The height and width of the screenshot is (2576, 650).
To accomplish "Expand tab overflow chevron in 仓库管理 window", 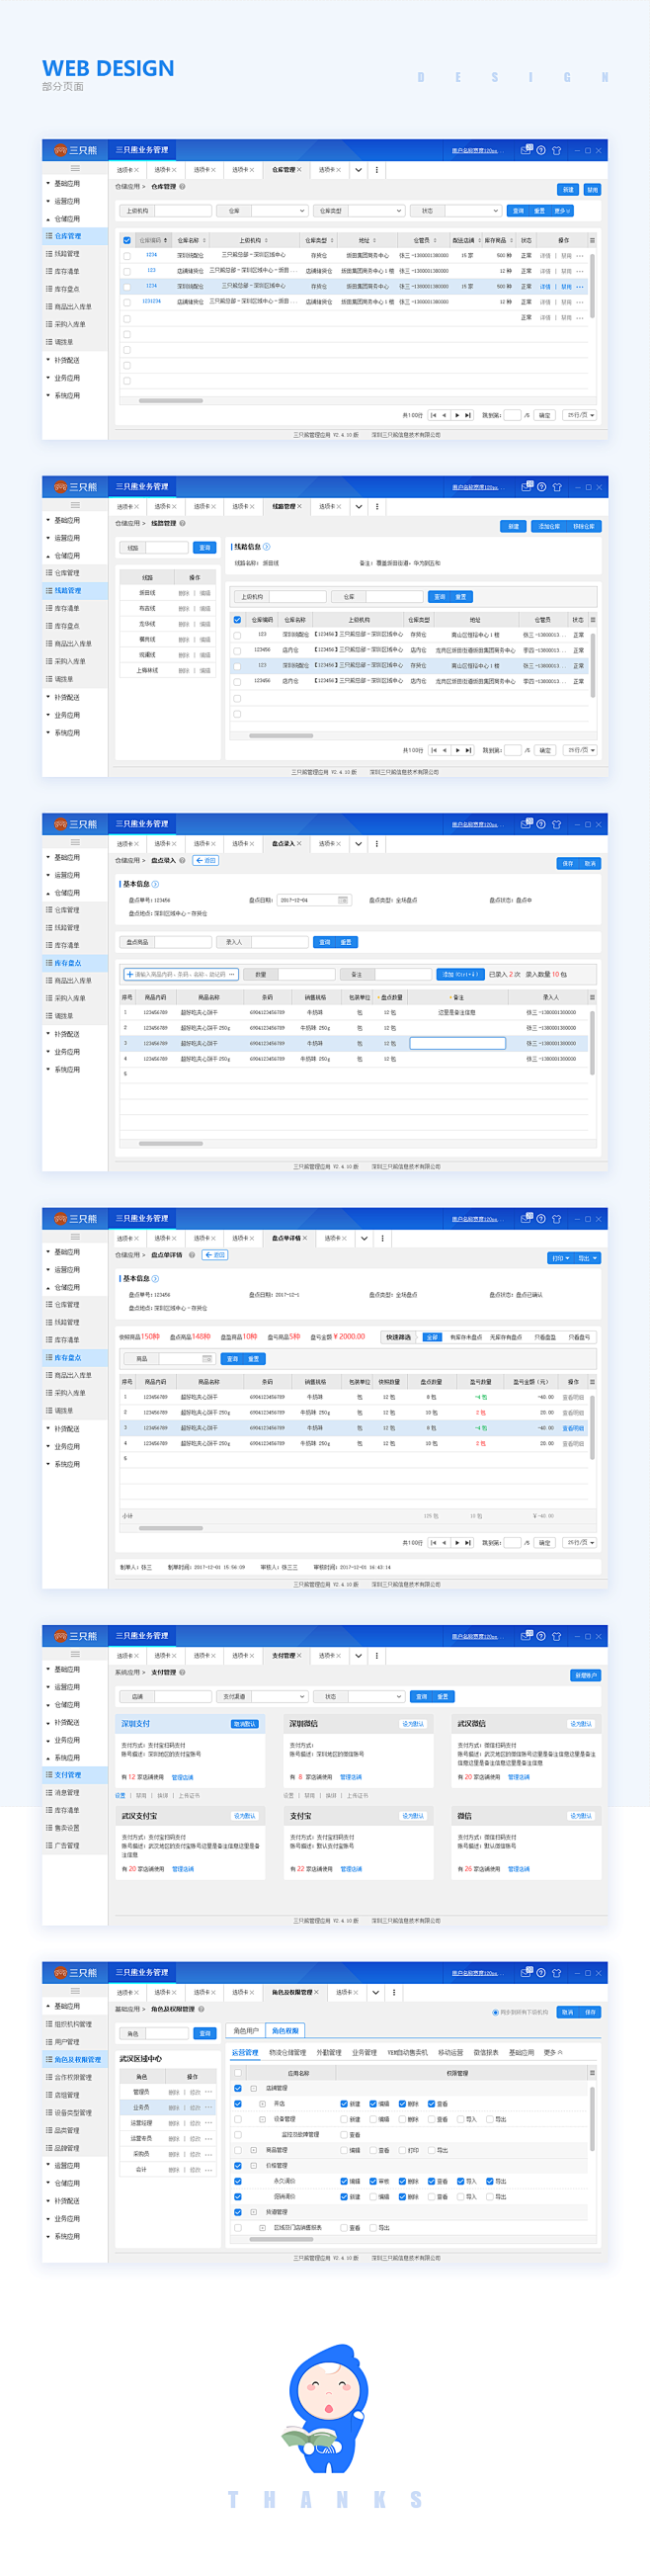I will point(358,170).
